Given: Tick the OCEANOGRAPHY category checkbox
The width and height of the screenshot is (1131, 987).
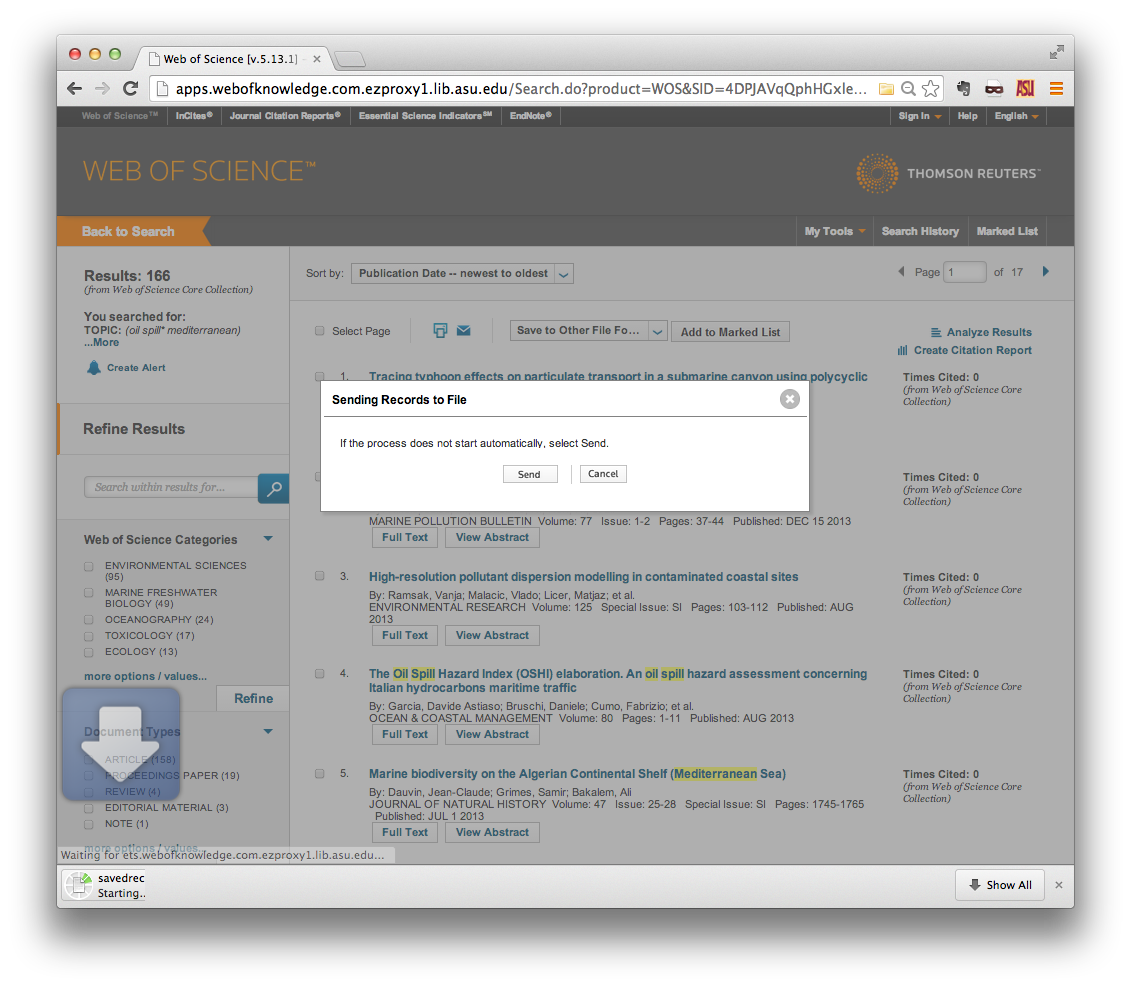Looking at the screenshot, I should [x=89, y=620].
